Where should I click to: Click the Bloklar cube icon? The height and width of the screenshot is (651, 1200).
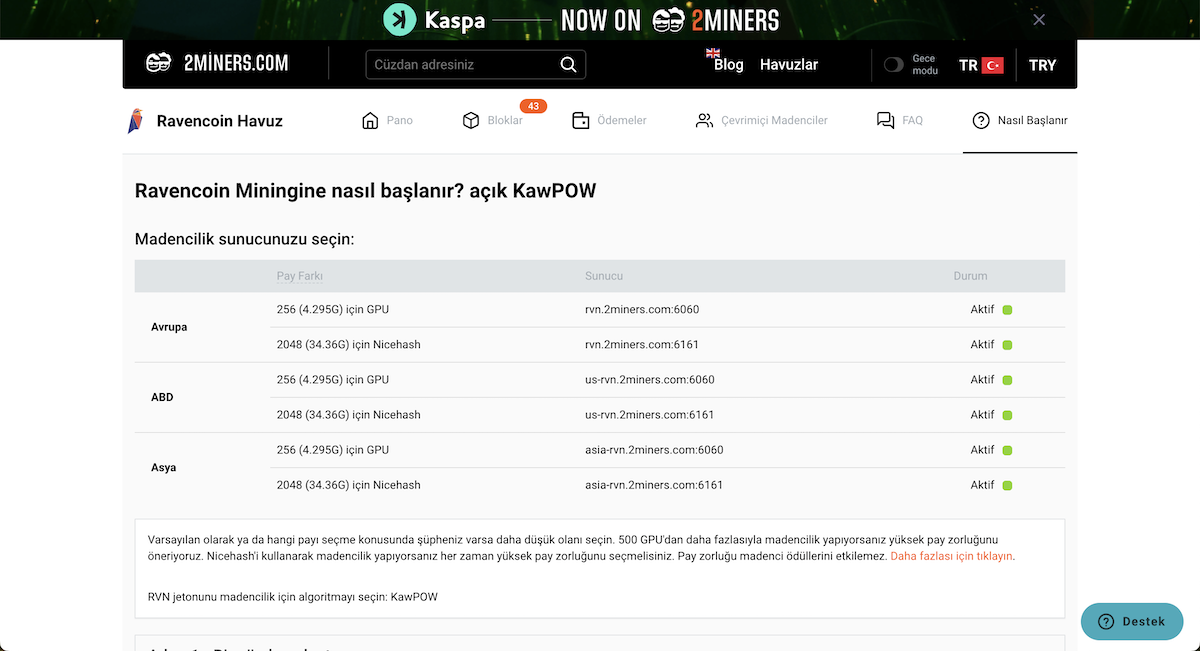click(470, 119)
